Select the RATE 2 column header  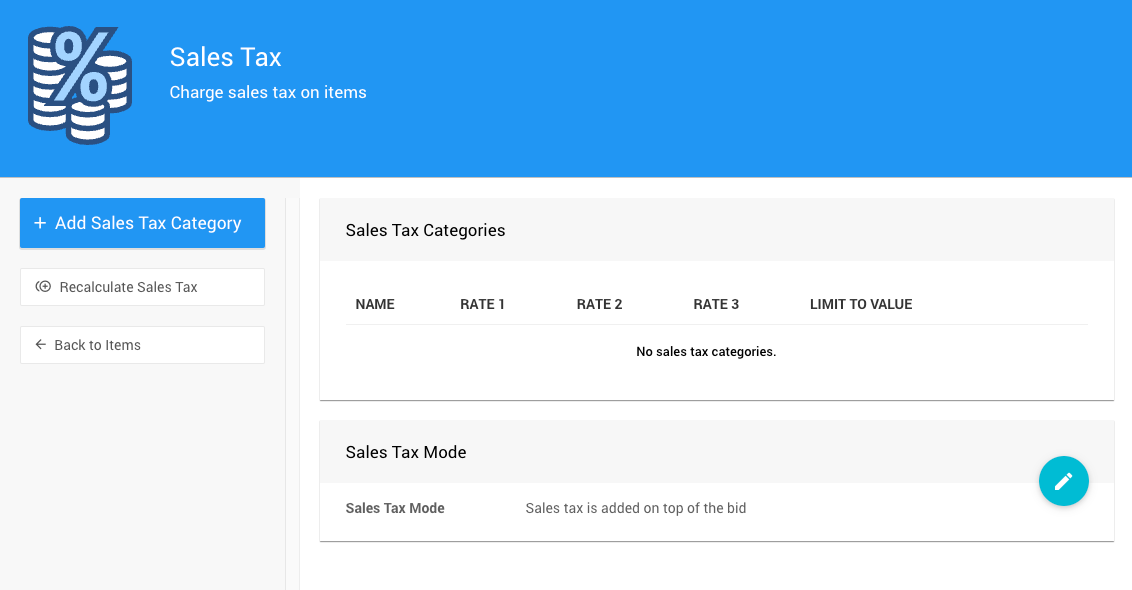click(599, 304)
